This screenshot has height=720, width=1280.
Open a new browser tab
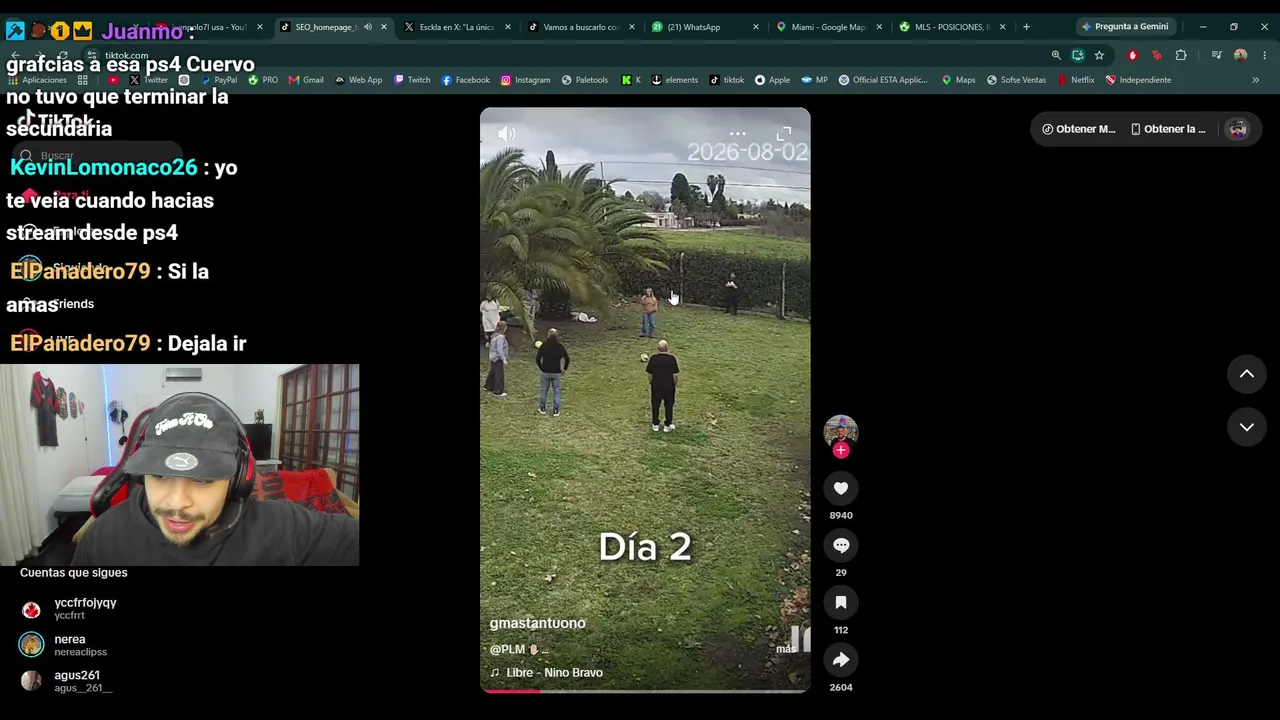(x=1026, y=27)
